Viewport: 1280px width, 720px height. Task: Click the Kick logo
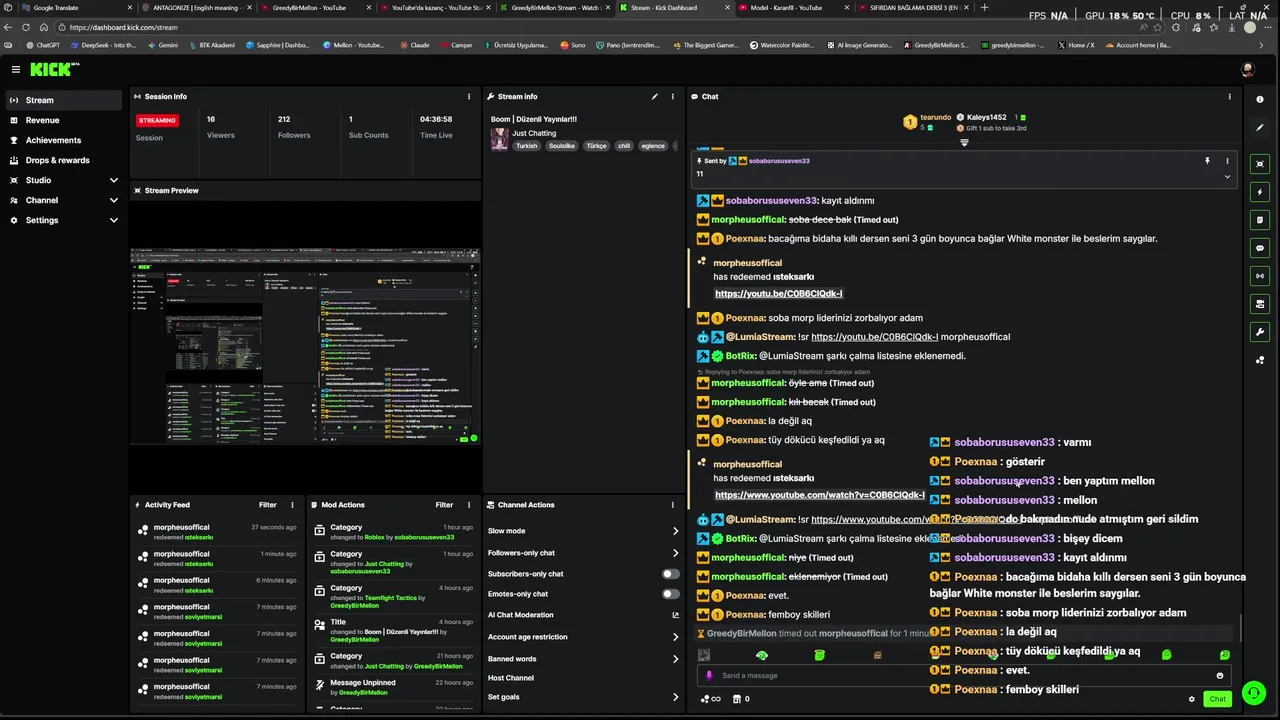[53, 69]
